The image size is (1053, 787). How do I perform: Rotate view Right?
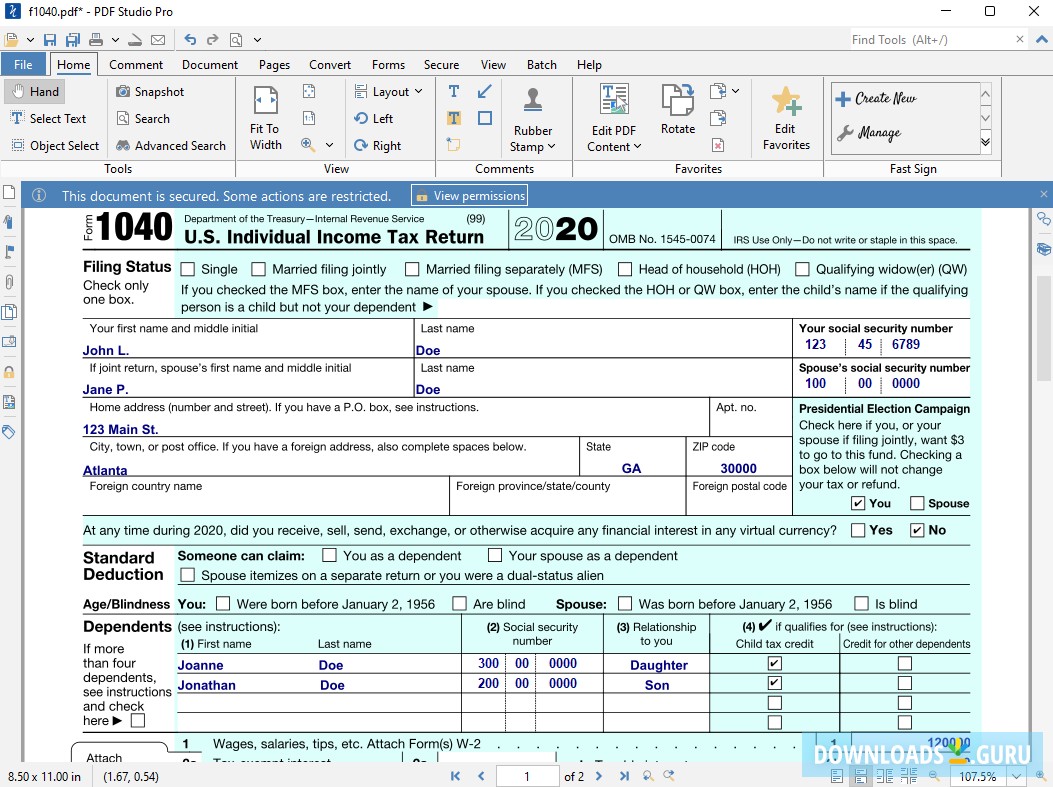click(x=377, y=146)
